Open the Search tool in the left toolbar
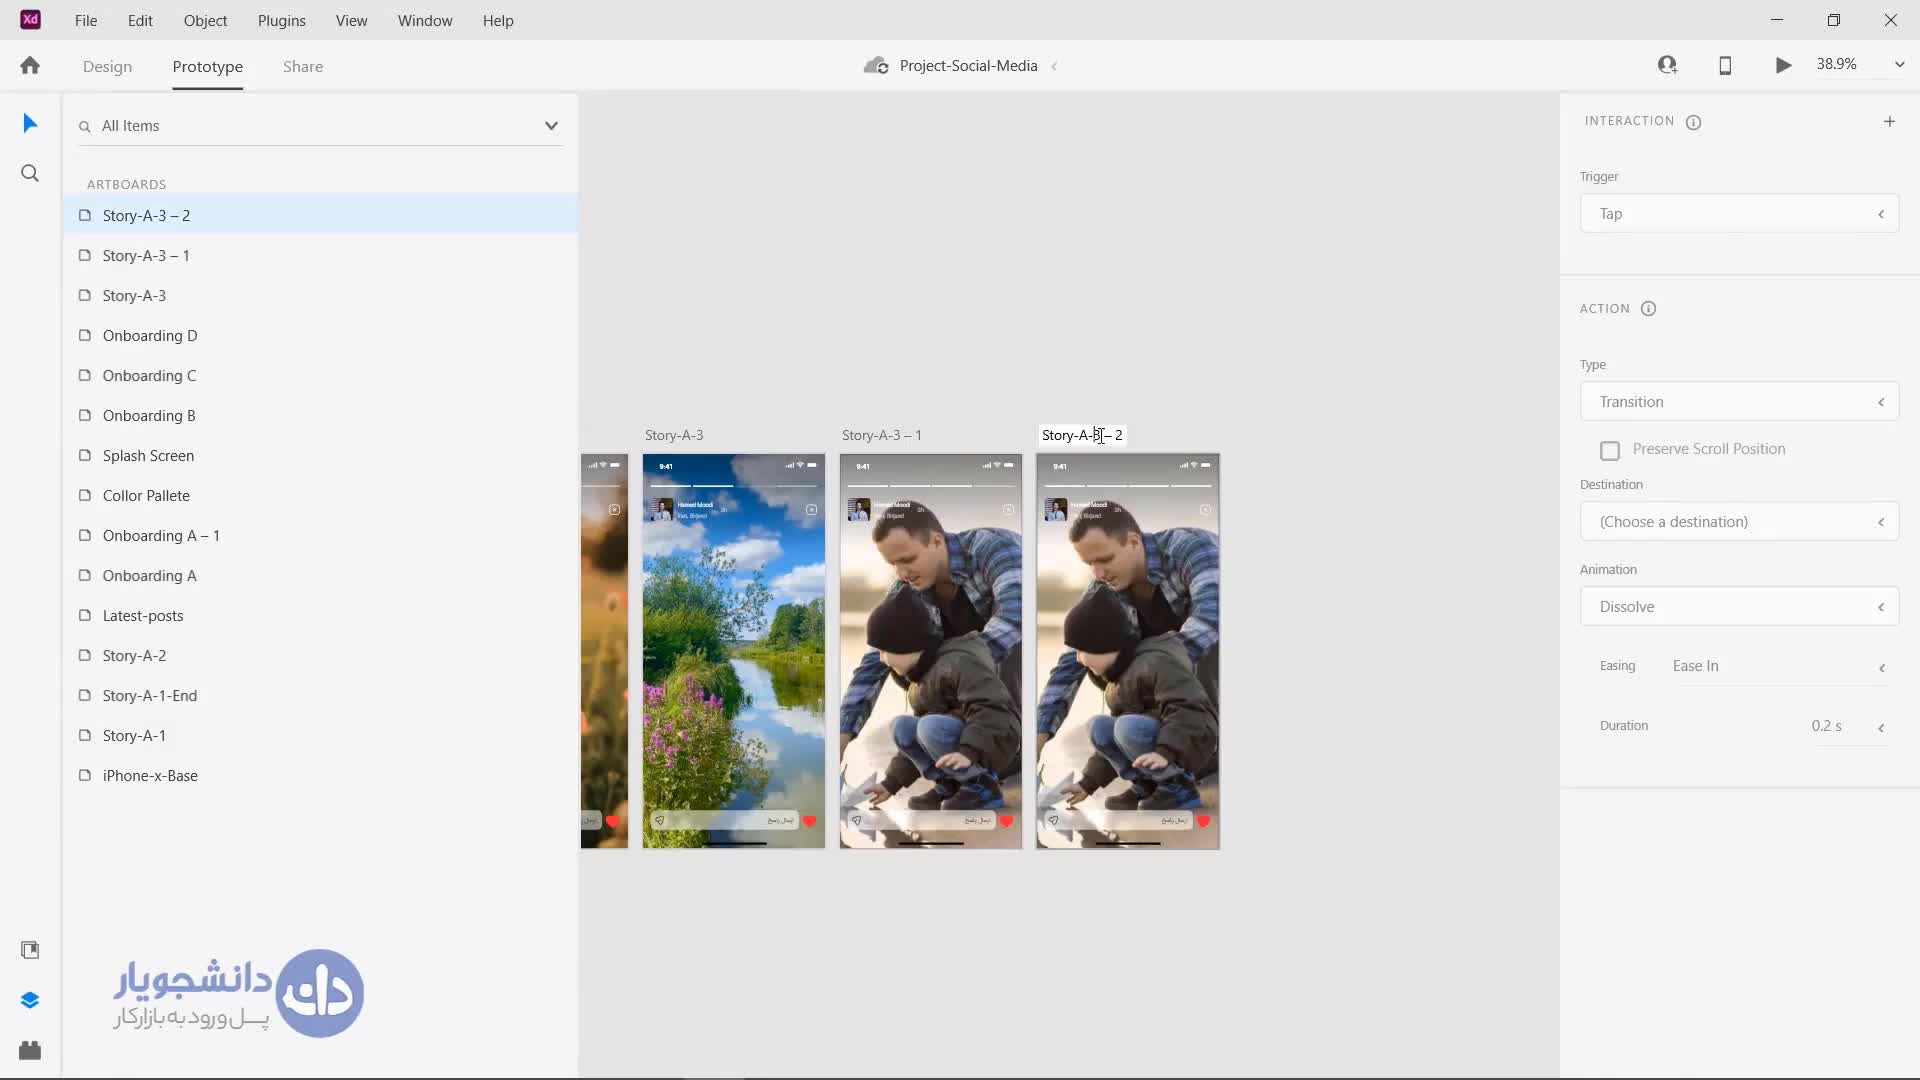 tap(30, 174)
